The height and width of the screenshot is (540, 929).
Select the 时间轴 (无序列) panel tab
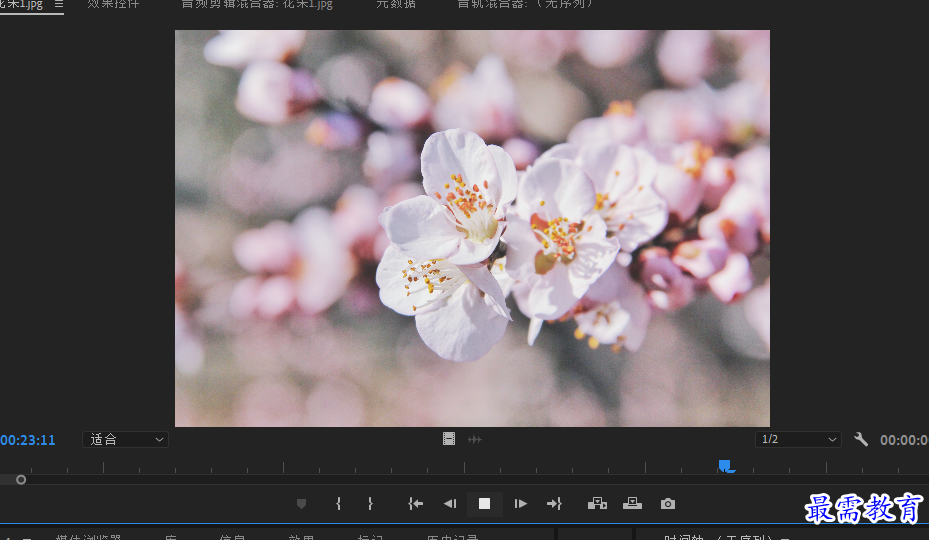(x=720, y=536)
